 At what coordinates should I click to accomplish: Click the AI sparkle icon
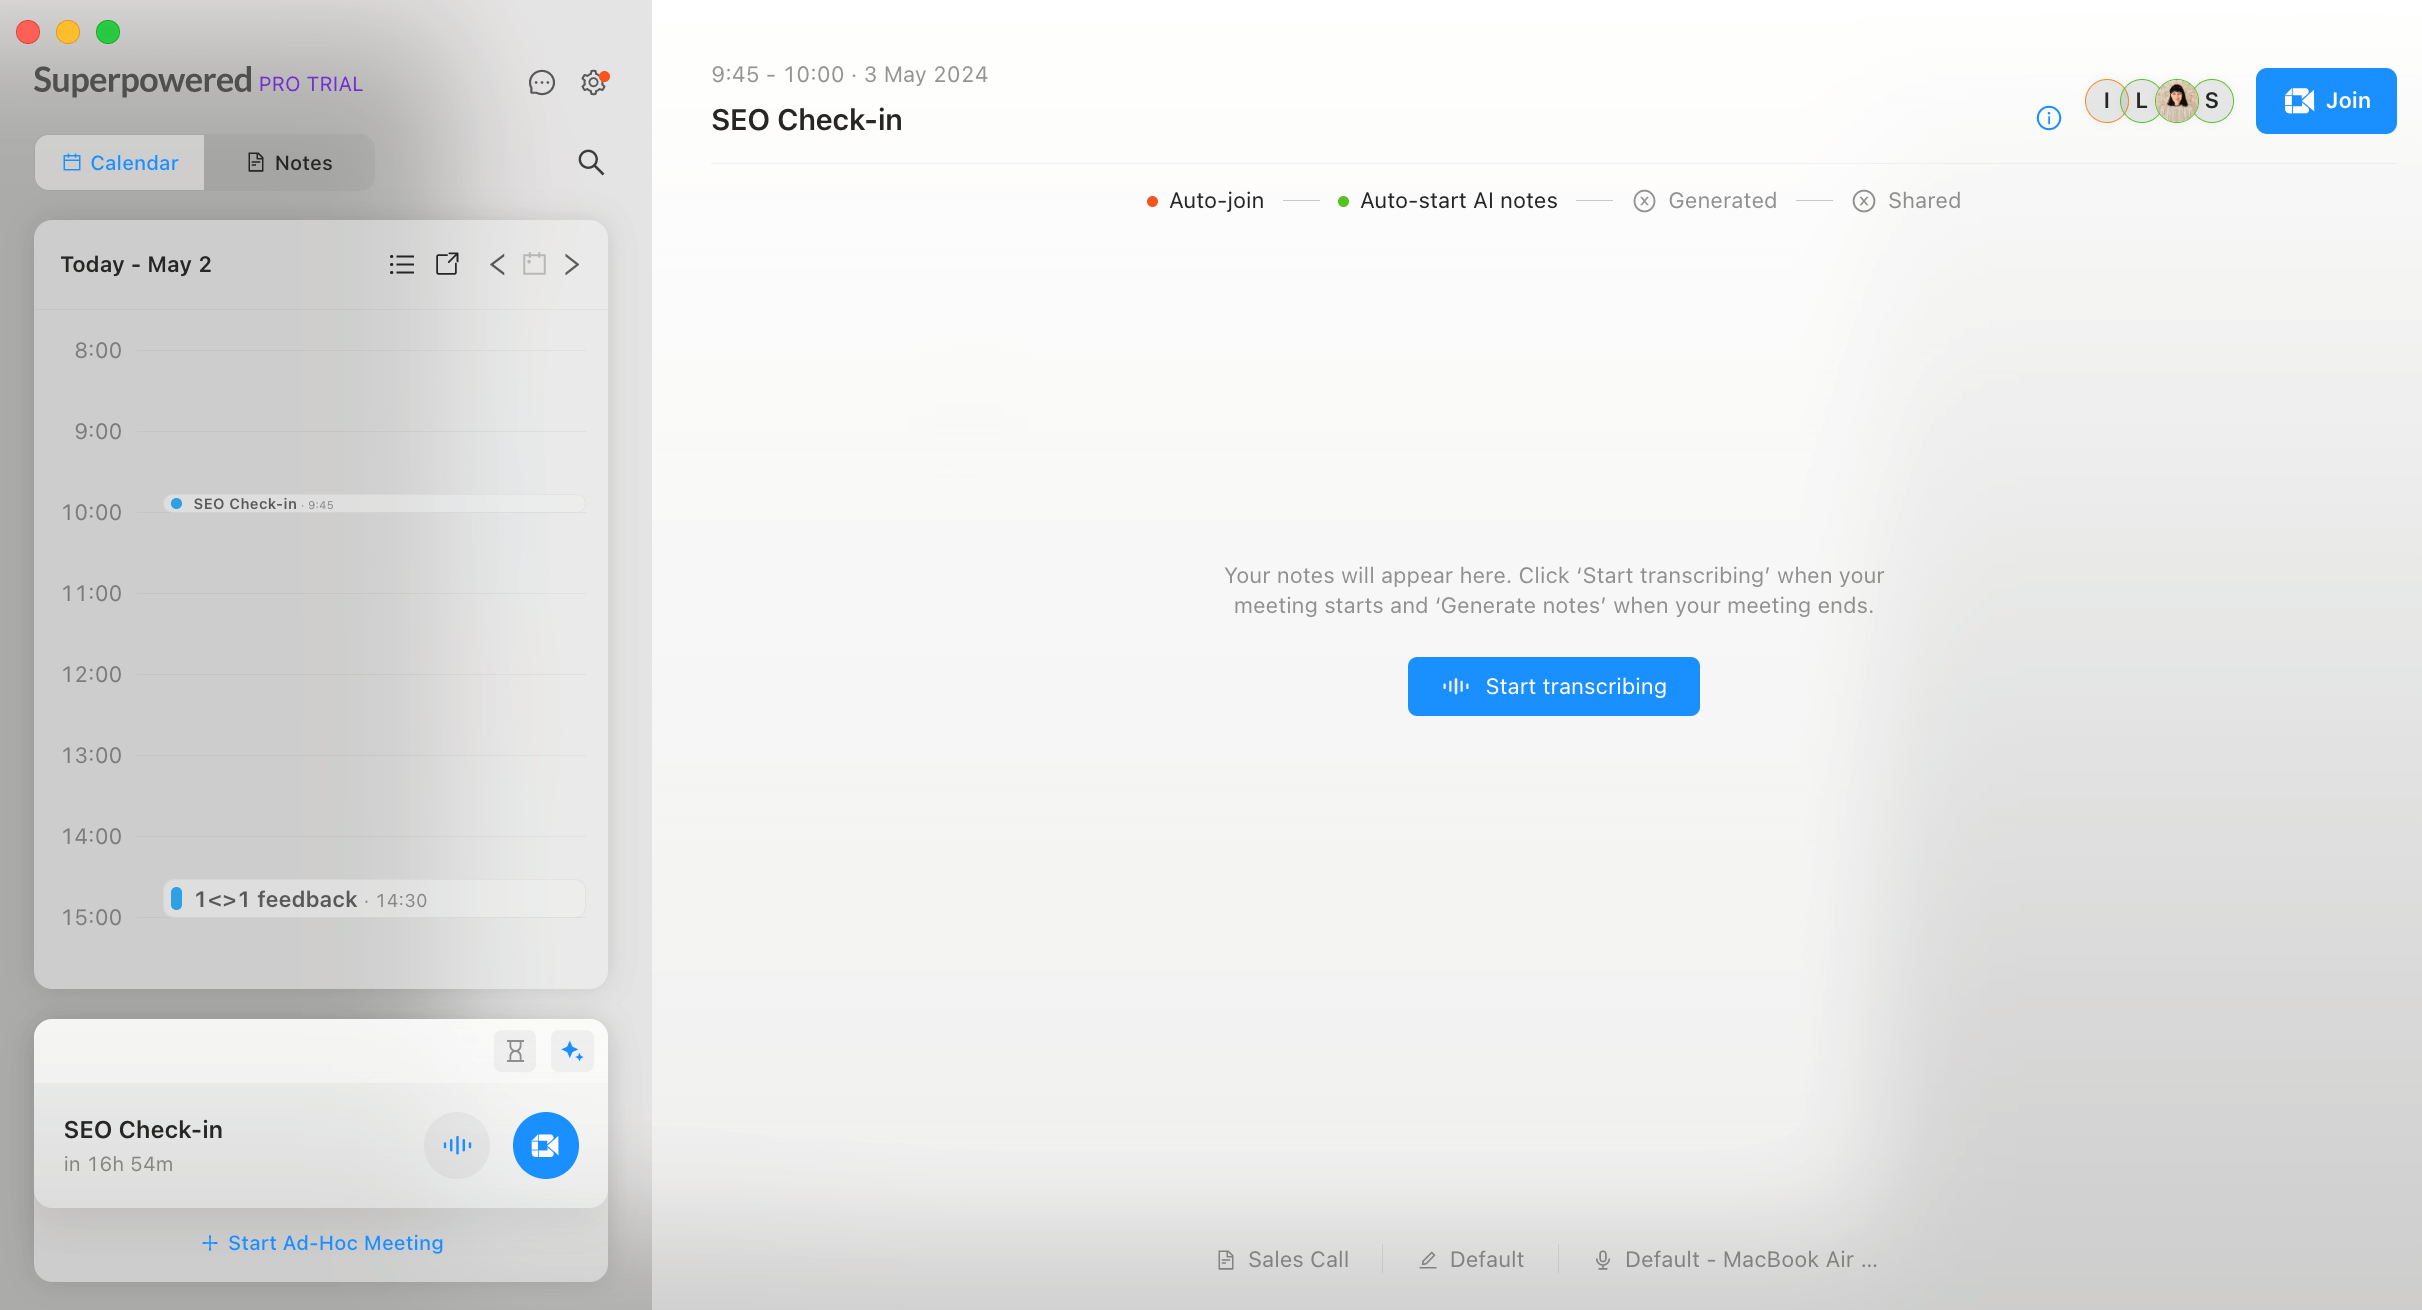572,1051
